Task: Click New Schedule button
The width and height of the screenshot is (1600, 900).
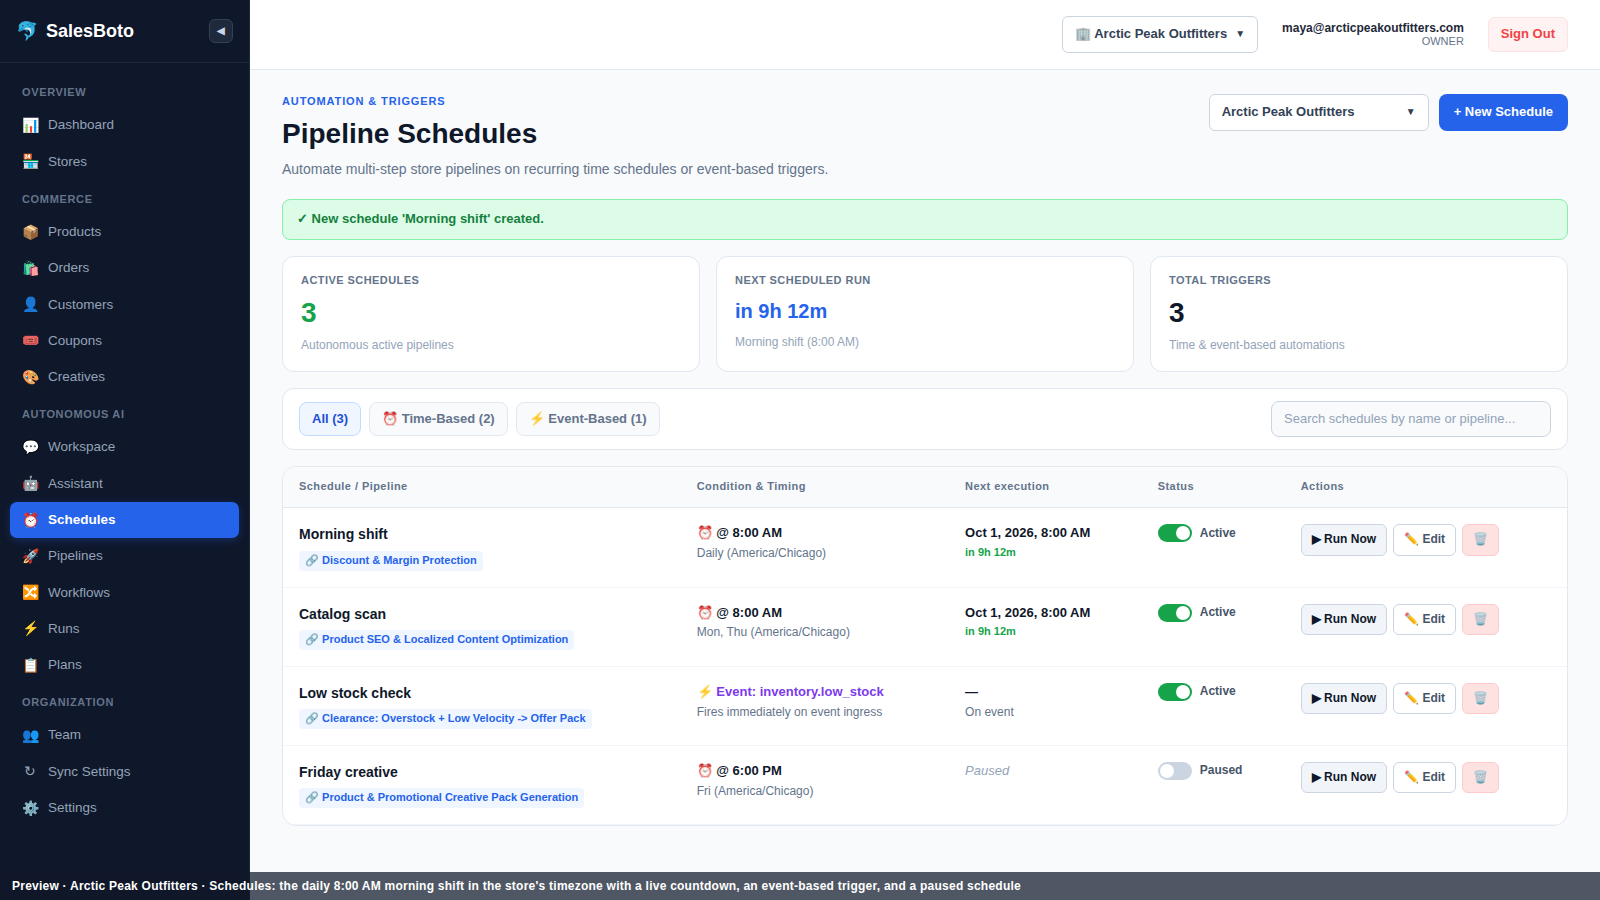Action: 1503,112
